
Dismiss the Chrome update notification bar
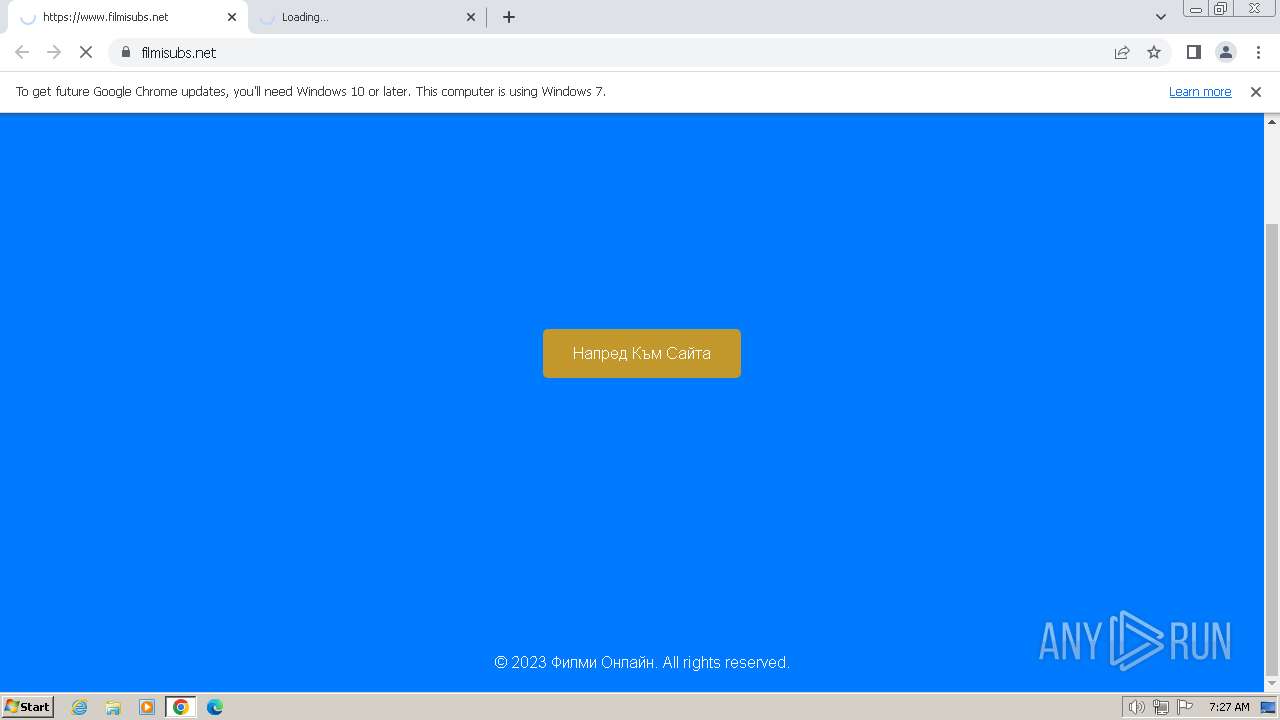[x=1256, y=91]
